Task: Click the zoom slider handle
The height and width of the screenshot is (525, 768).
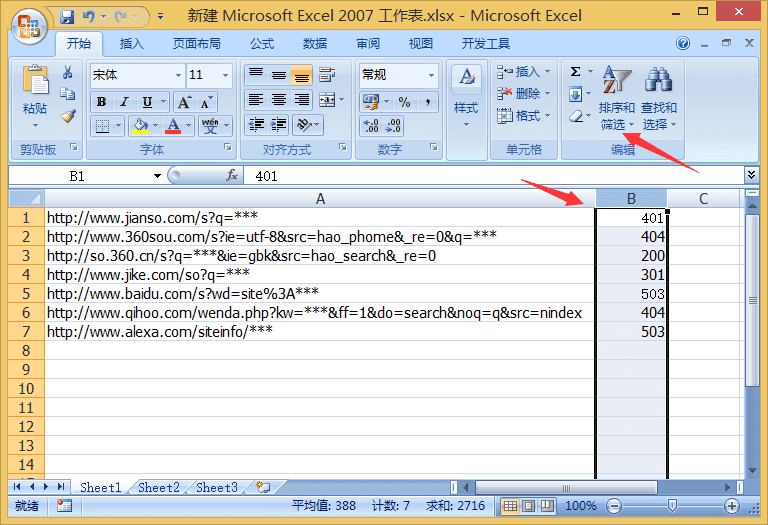Action: (x=672, y=506)
